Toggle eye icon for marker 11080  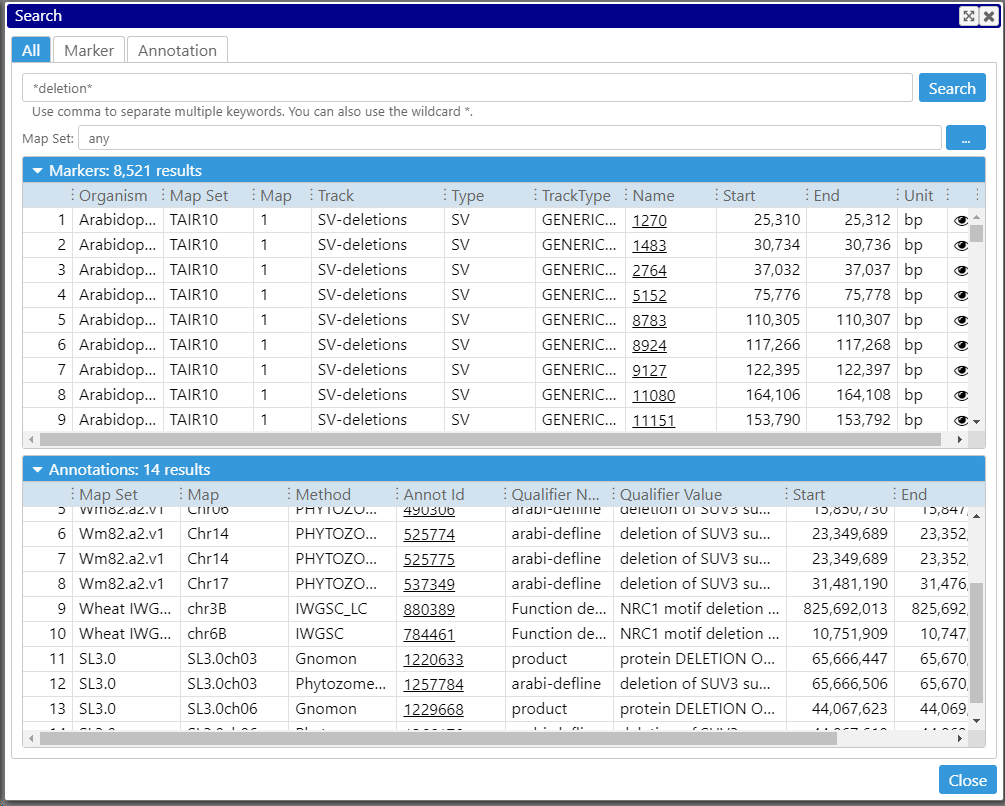click(961, 395)
